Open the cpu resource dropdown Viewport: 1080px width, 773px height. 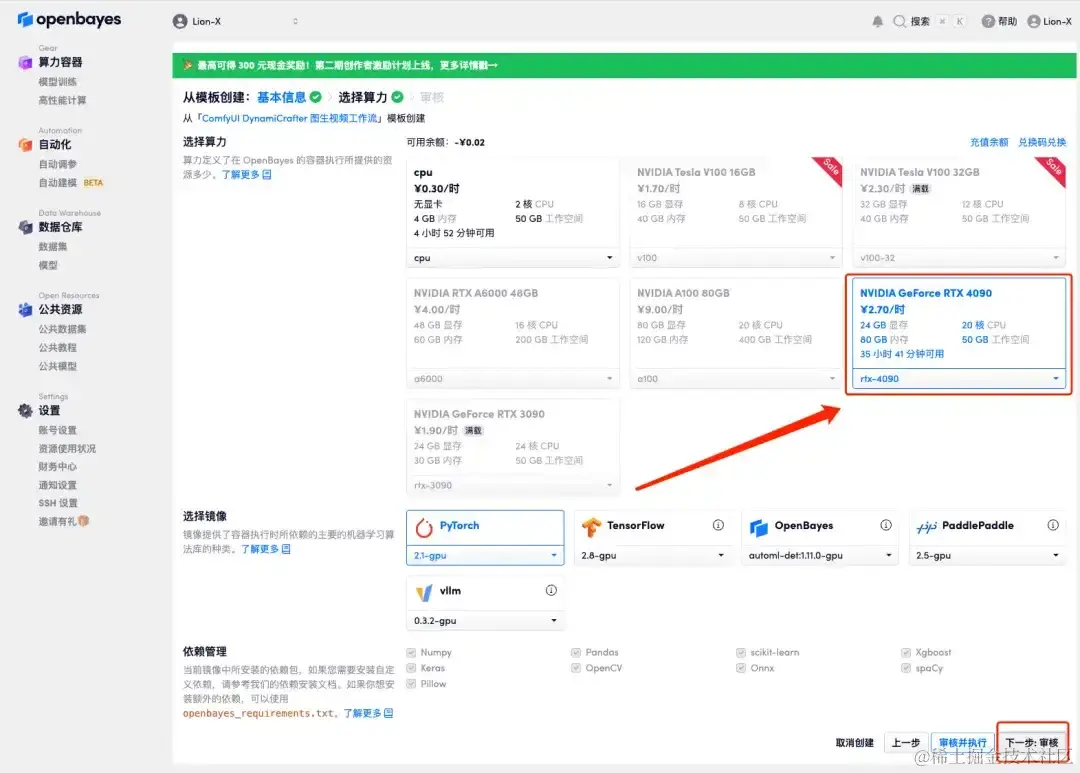point(512,258)
